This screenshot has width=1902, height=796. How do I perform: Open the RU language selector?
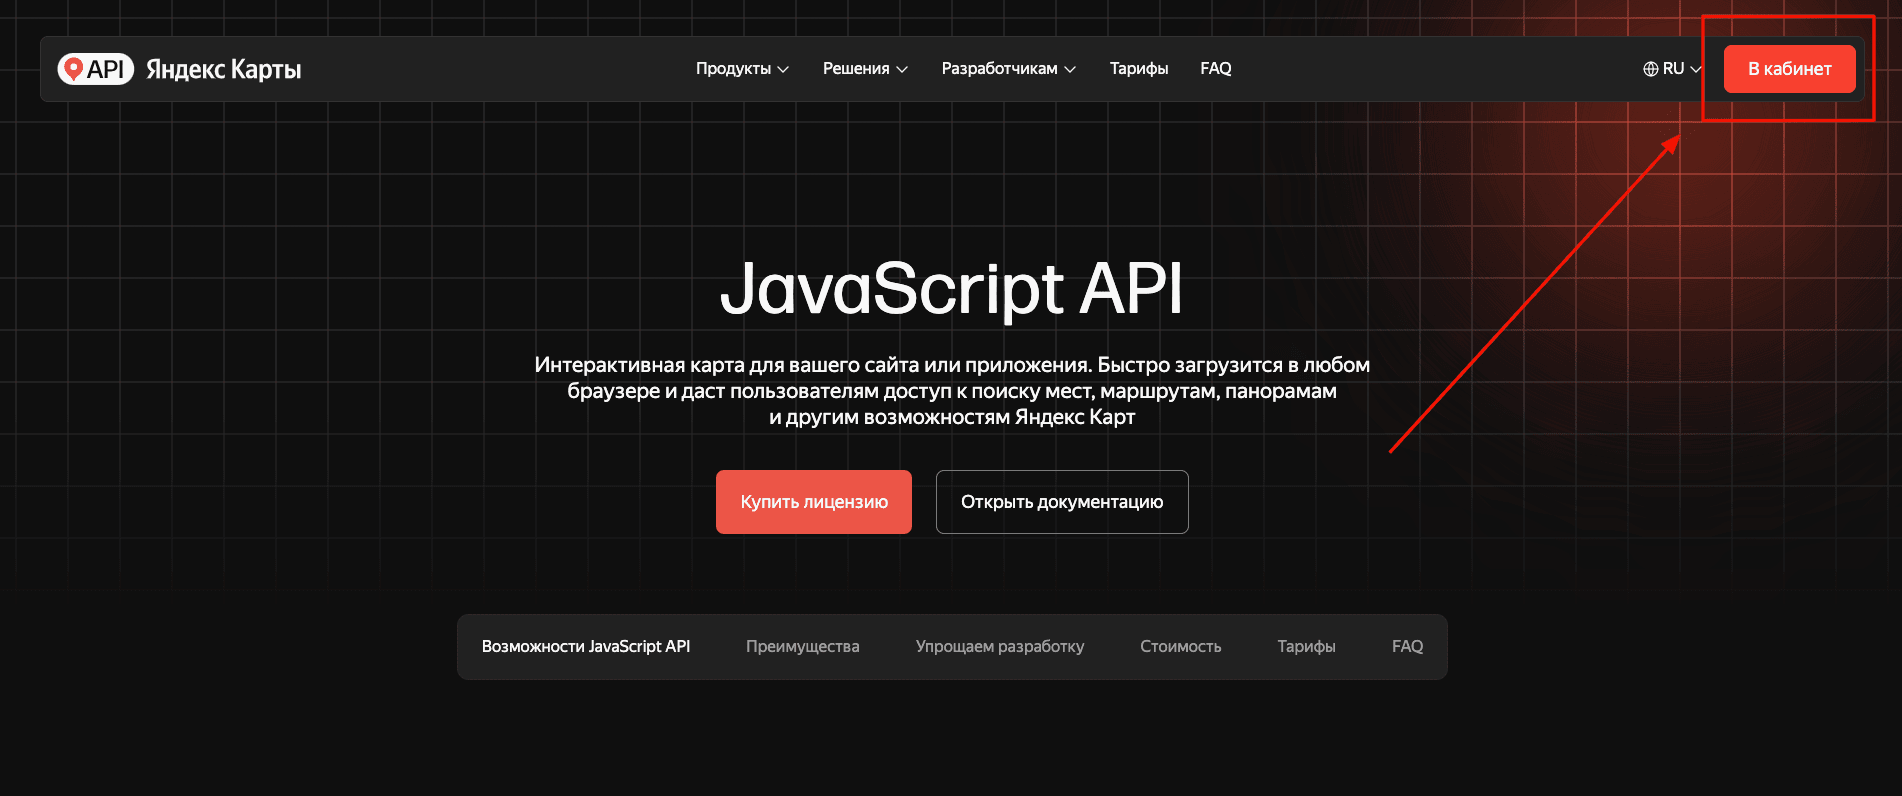(1672, 69)
